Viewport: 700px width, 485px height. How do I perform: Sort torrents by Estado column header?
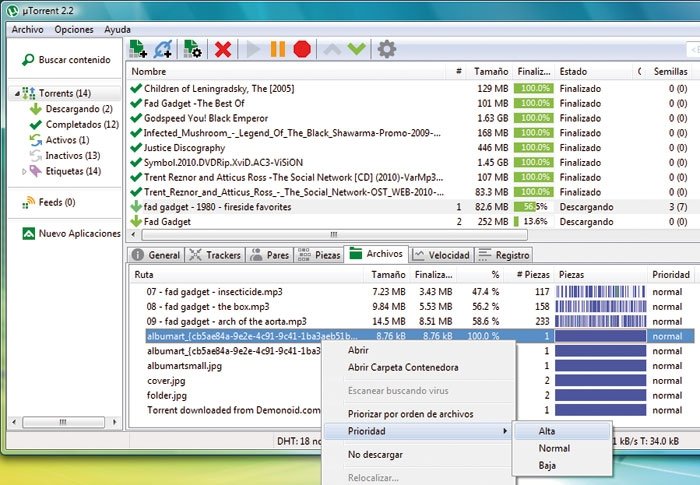(x=594, y=71)
